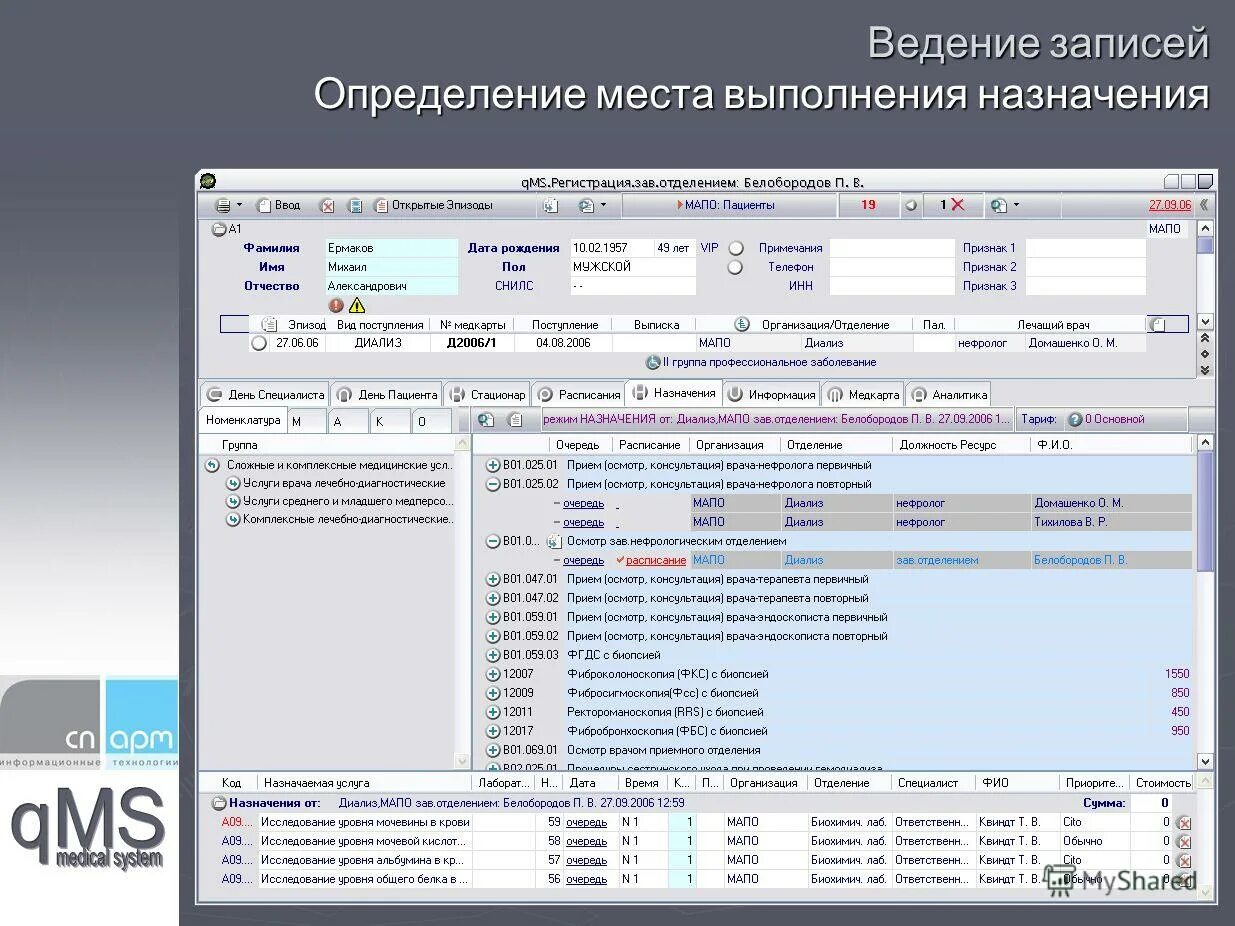The width and height of the screenshot is (1235, 926).
Task: Switch to the Медкарта tab
Action: tap(863, 394)
